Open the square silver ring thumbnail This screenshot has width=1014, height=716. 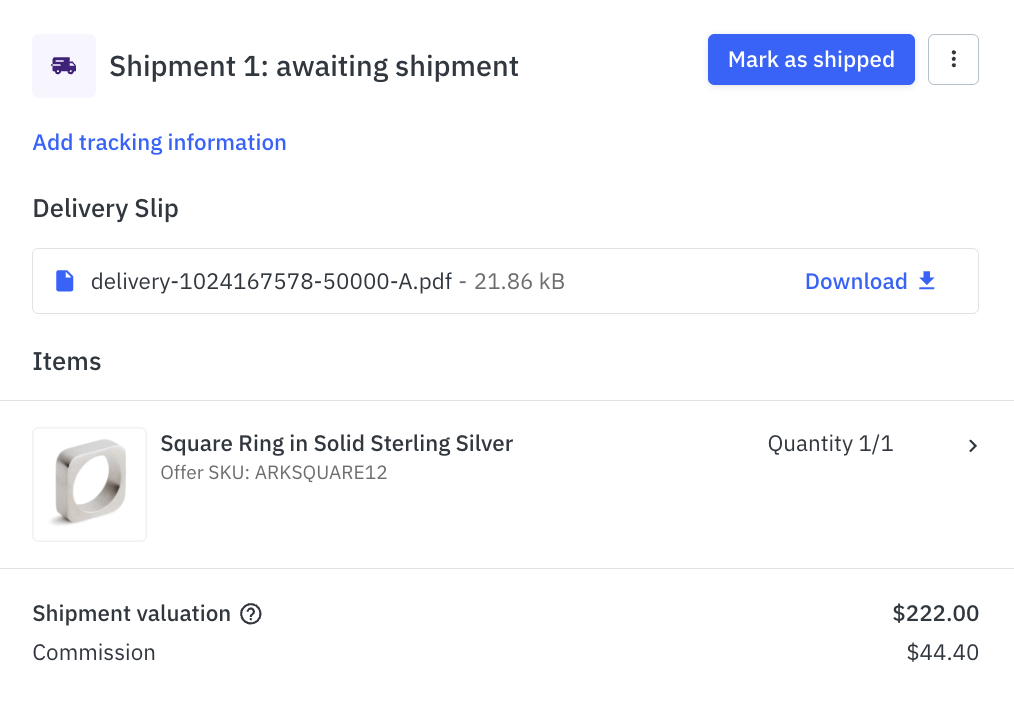pos(90,485)
